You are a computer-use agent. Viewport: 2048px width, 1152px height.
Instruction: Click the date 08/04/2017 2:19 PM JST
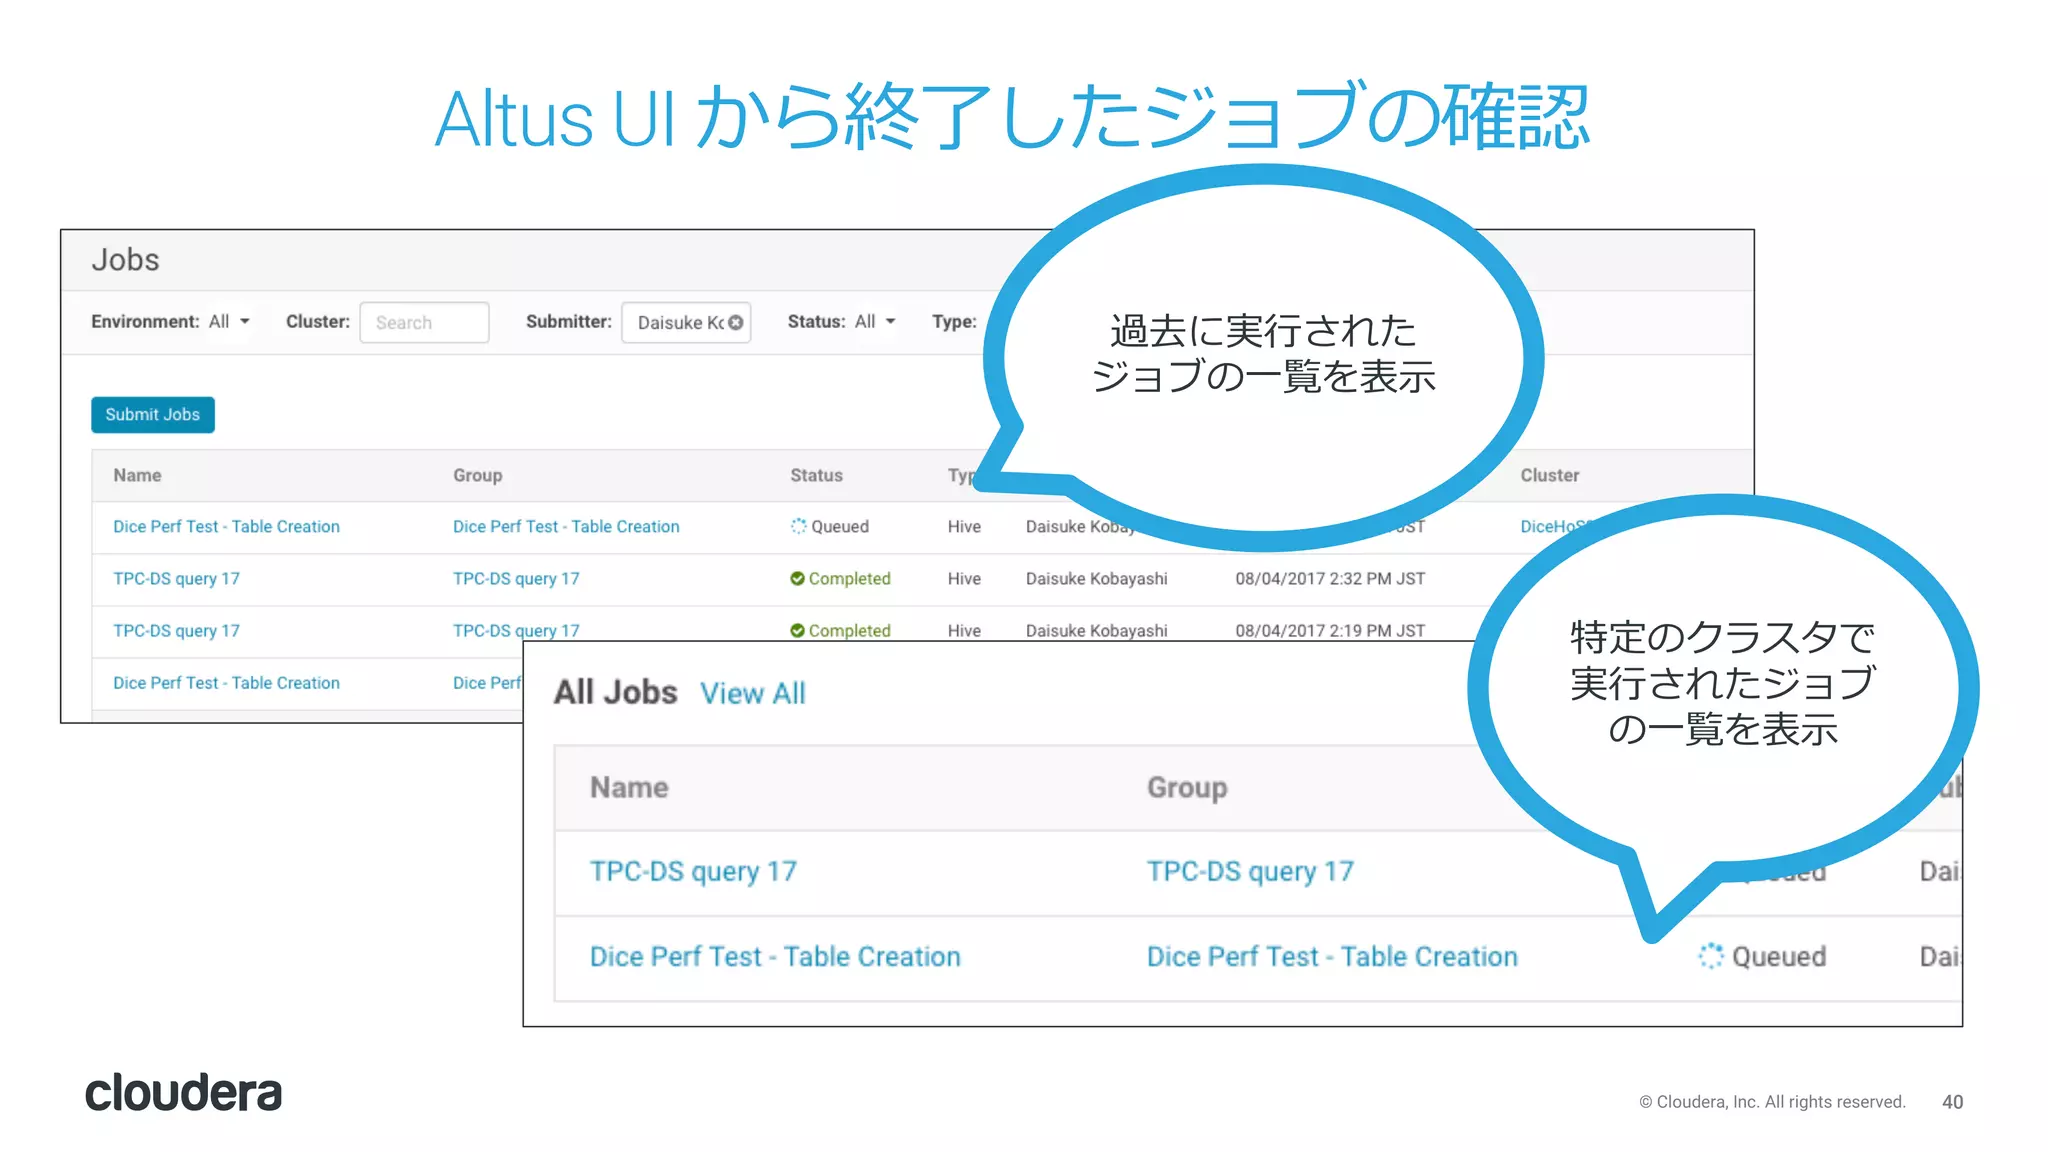click(x=1330, y=631)
